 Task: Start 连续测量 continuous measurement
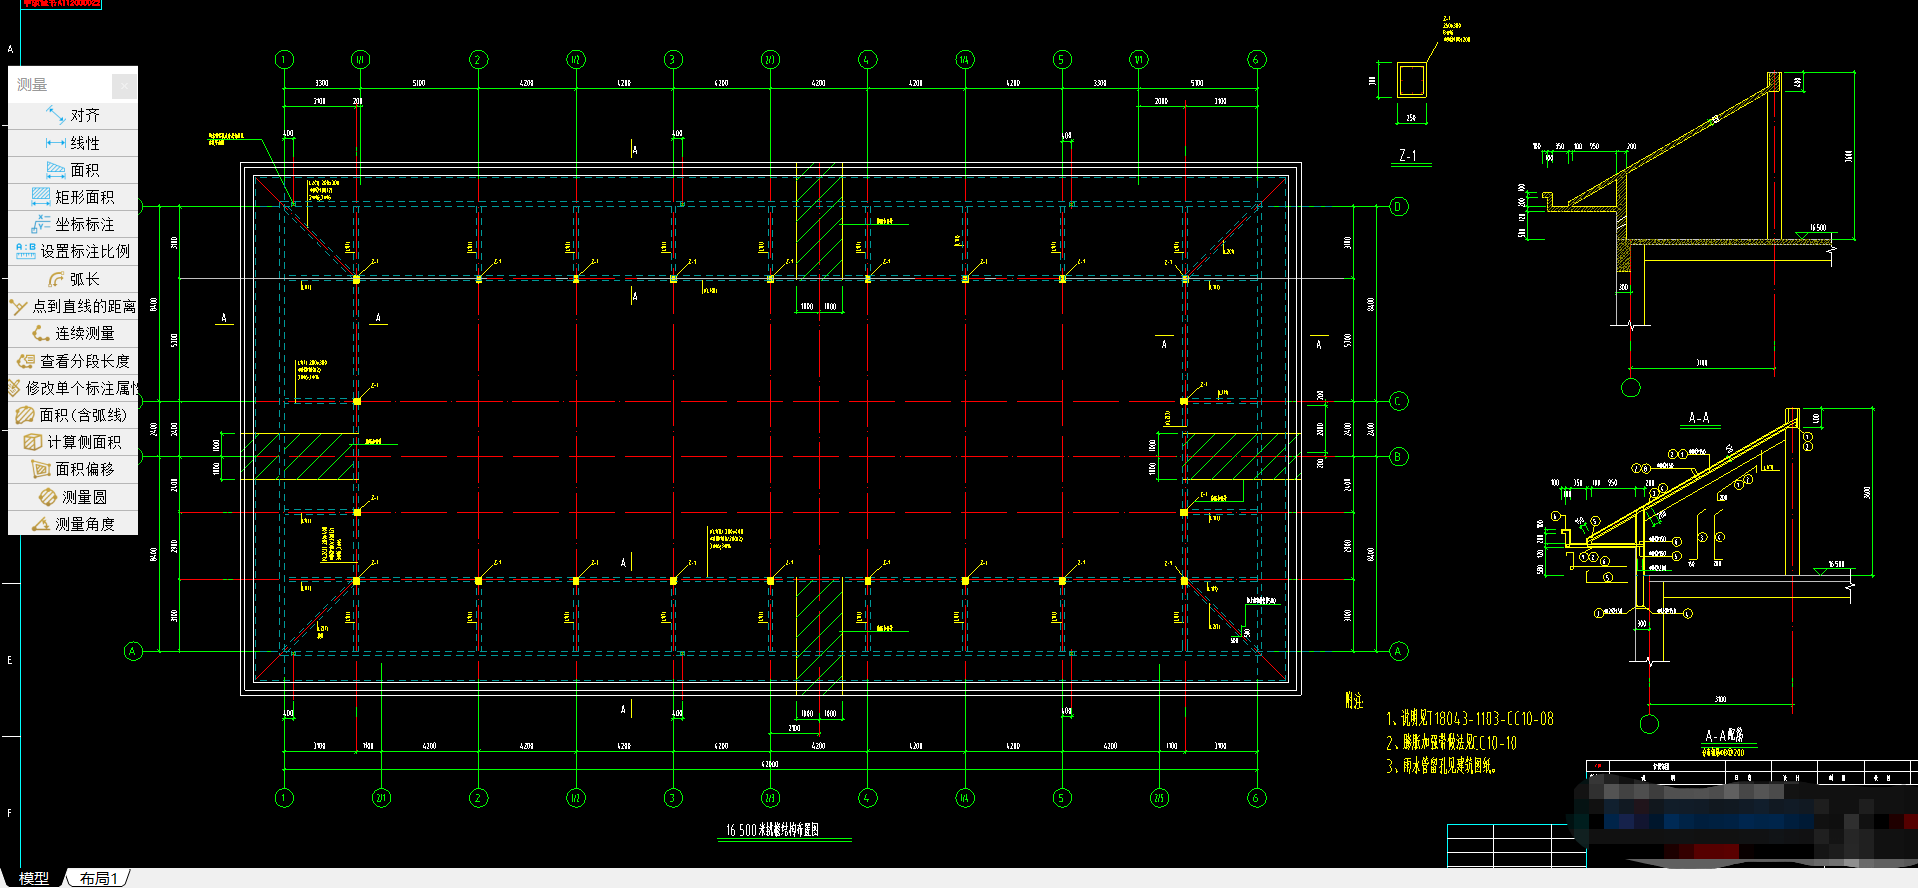coord(73,333)
